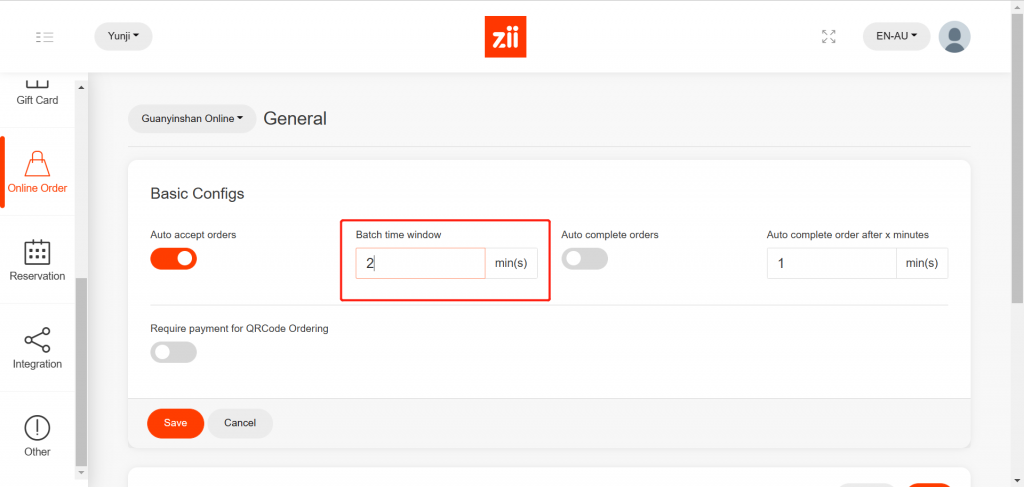1024x487 pixels.
Task: Cancel the Basic Configs changes
Action: pyautogui.click(x=240, y=423)
